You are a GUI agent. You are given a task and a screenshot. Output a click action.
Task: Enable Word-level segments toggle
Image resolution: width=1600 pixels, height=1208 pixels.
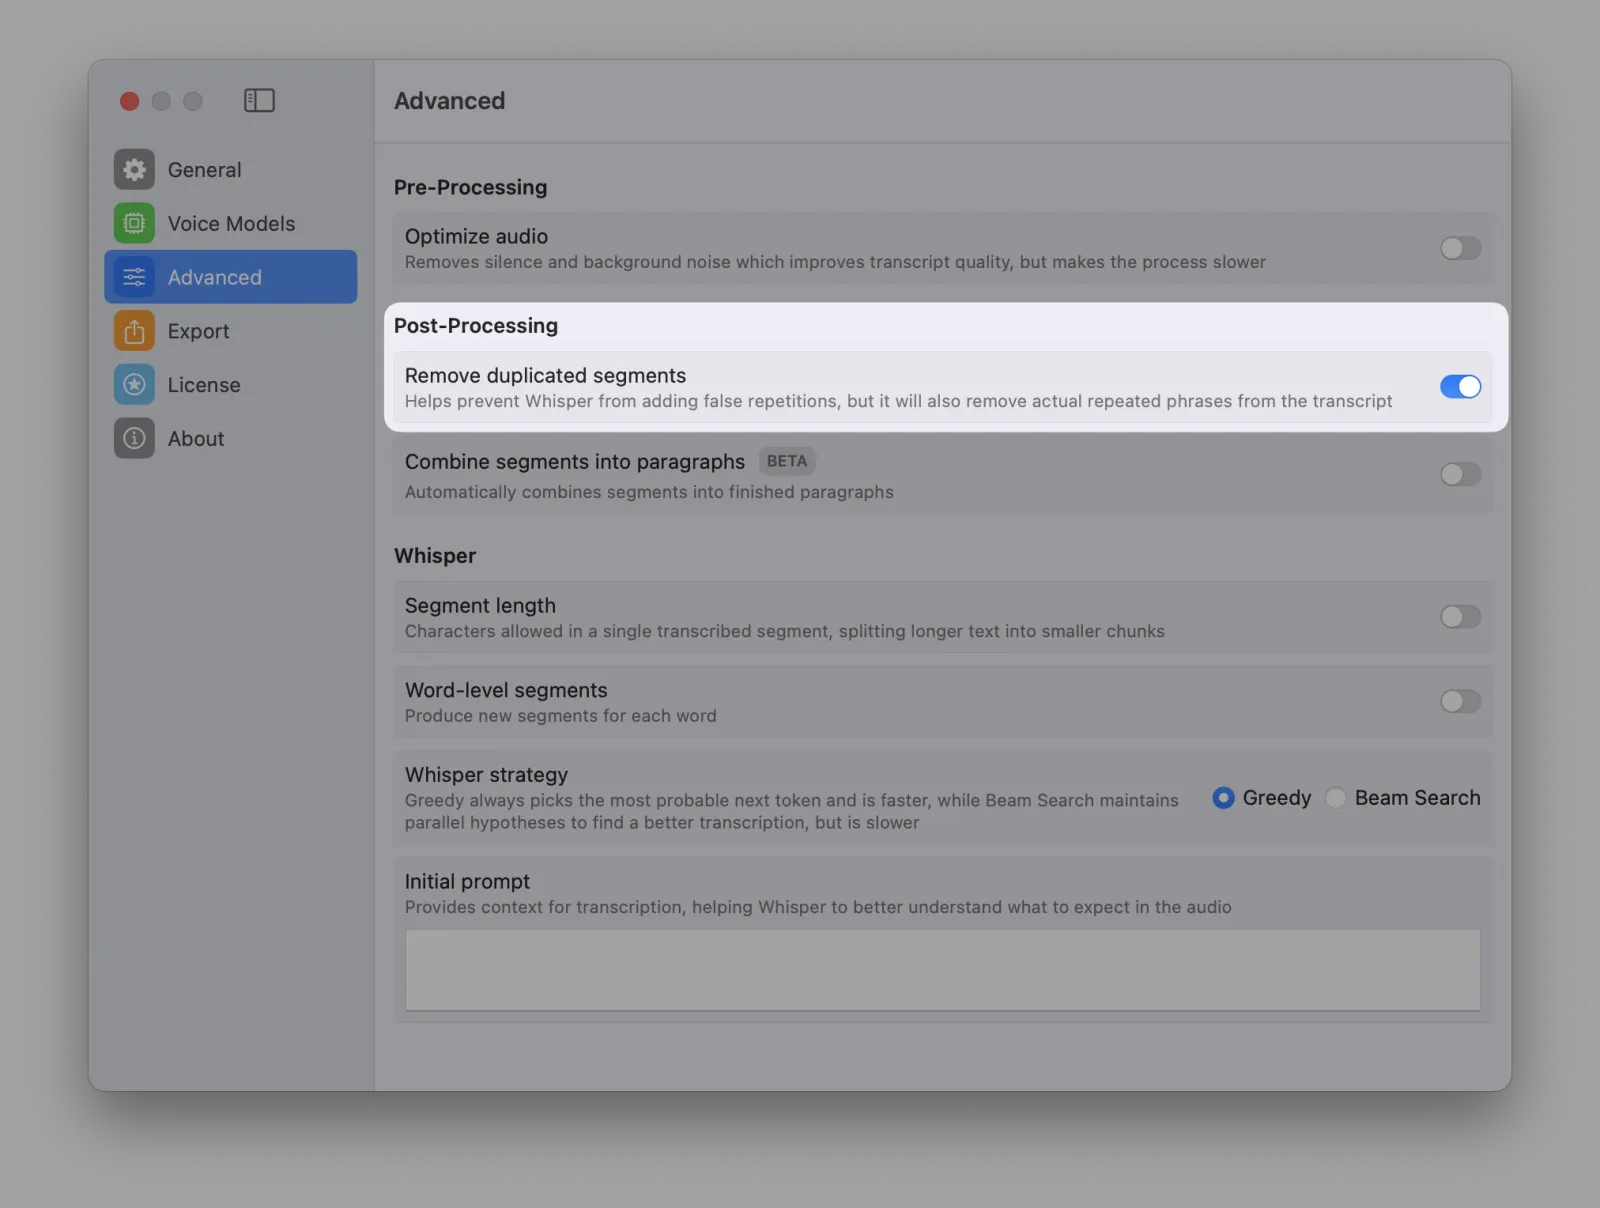1460,701
